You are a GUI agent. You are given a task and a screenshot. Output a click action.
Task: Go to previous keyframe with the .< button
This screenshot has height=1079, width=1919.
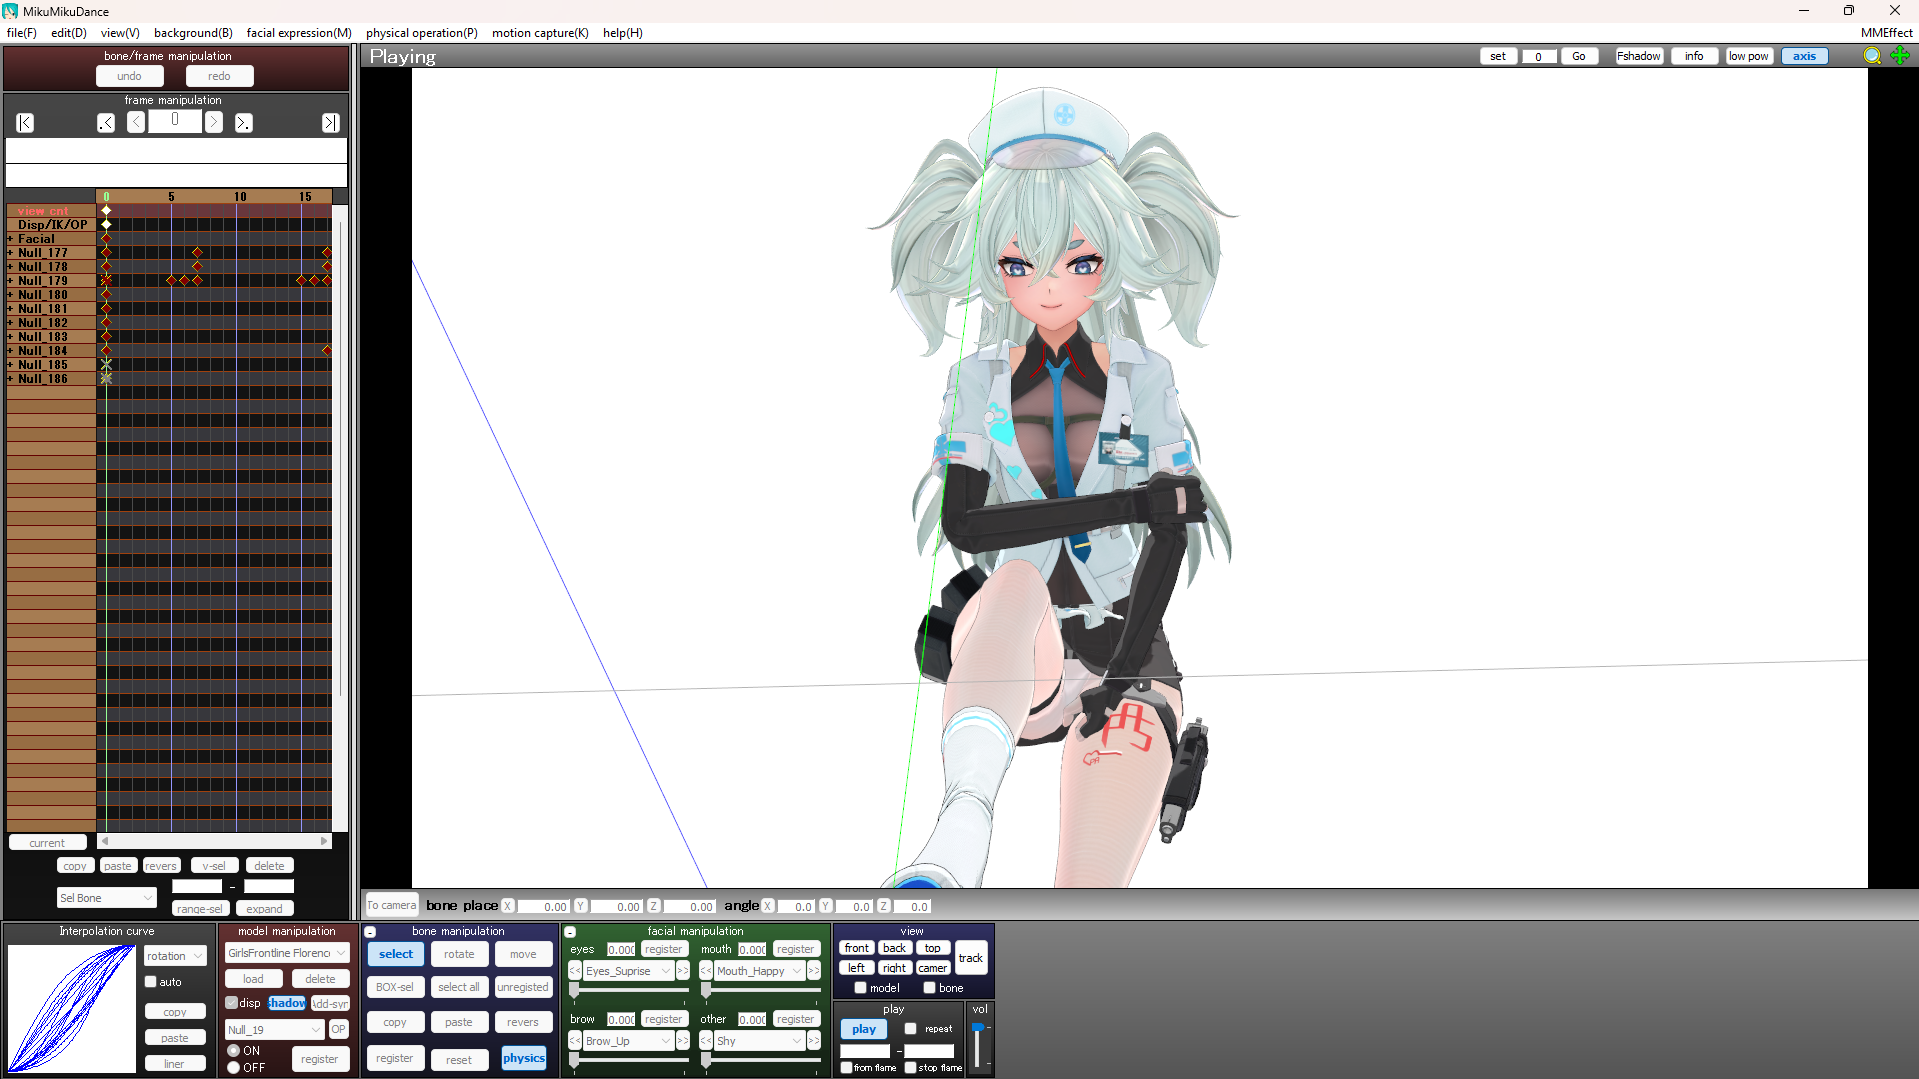tap(106, 122)
